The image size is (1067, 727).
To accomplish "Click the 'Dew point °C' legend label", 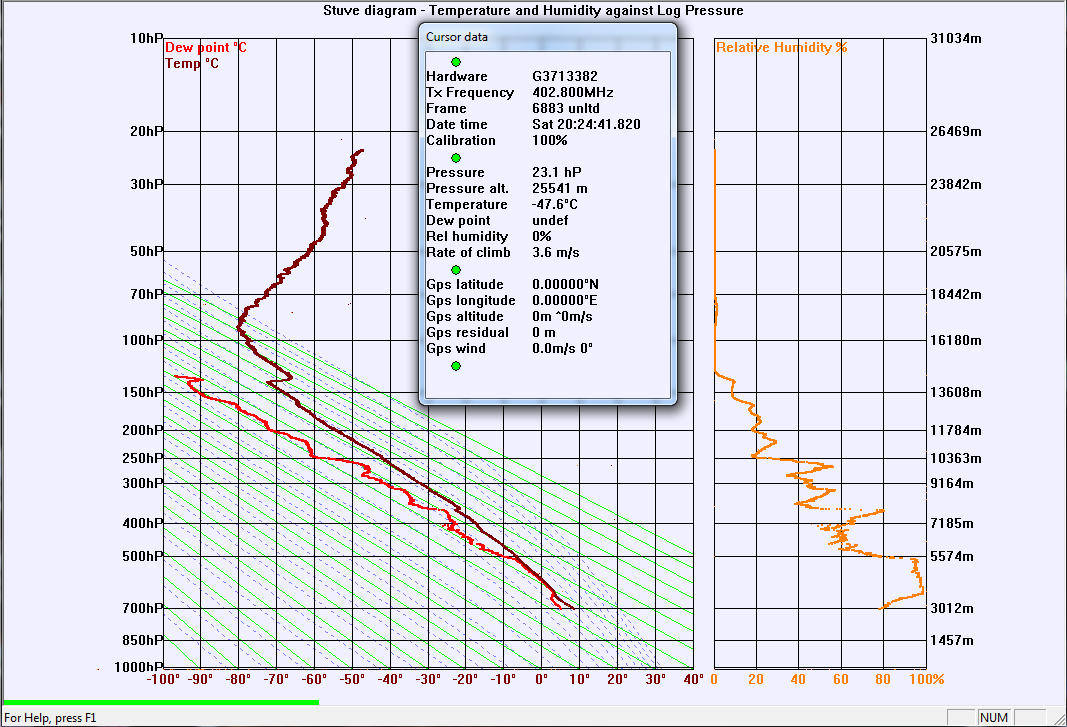I will coord(206,47).
